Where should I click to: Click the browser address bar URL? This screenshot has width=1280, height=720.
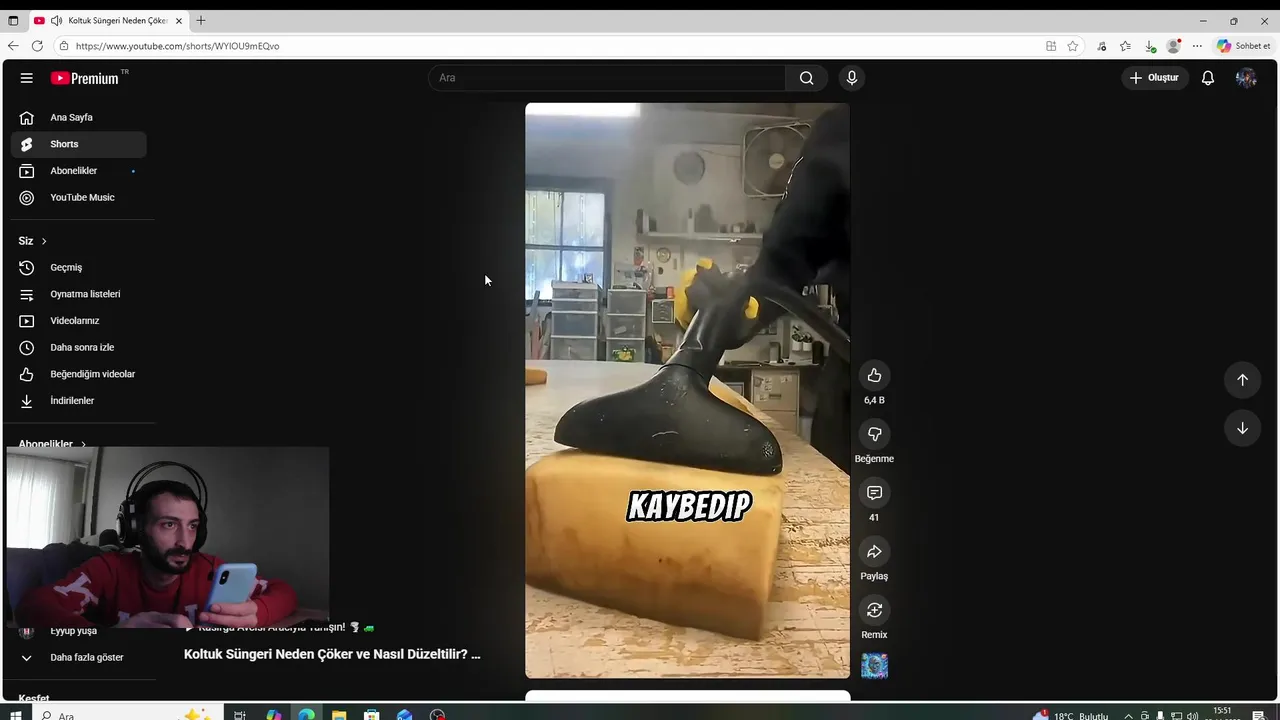[x=177, y=46]
